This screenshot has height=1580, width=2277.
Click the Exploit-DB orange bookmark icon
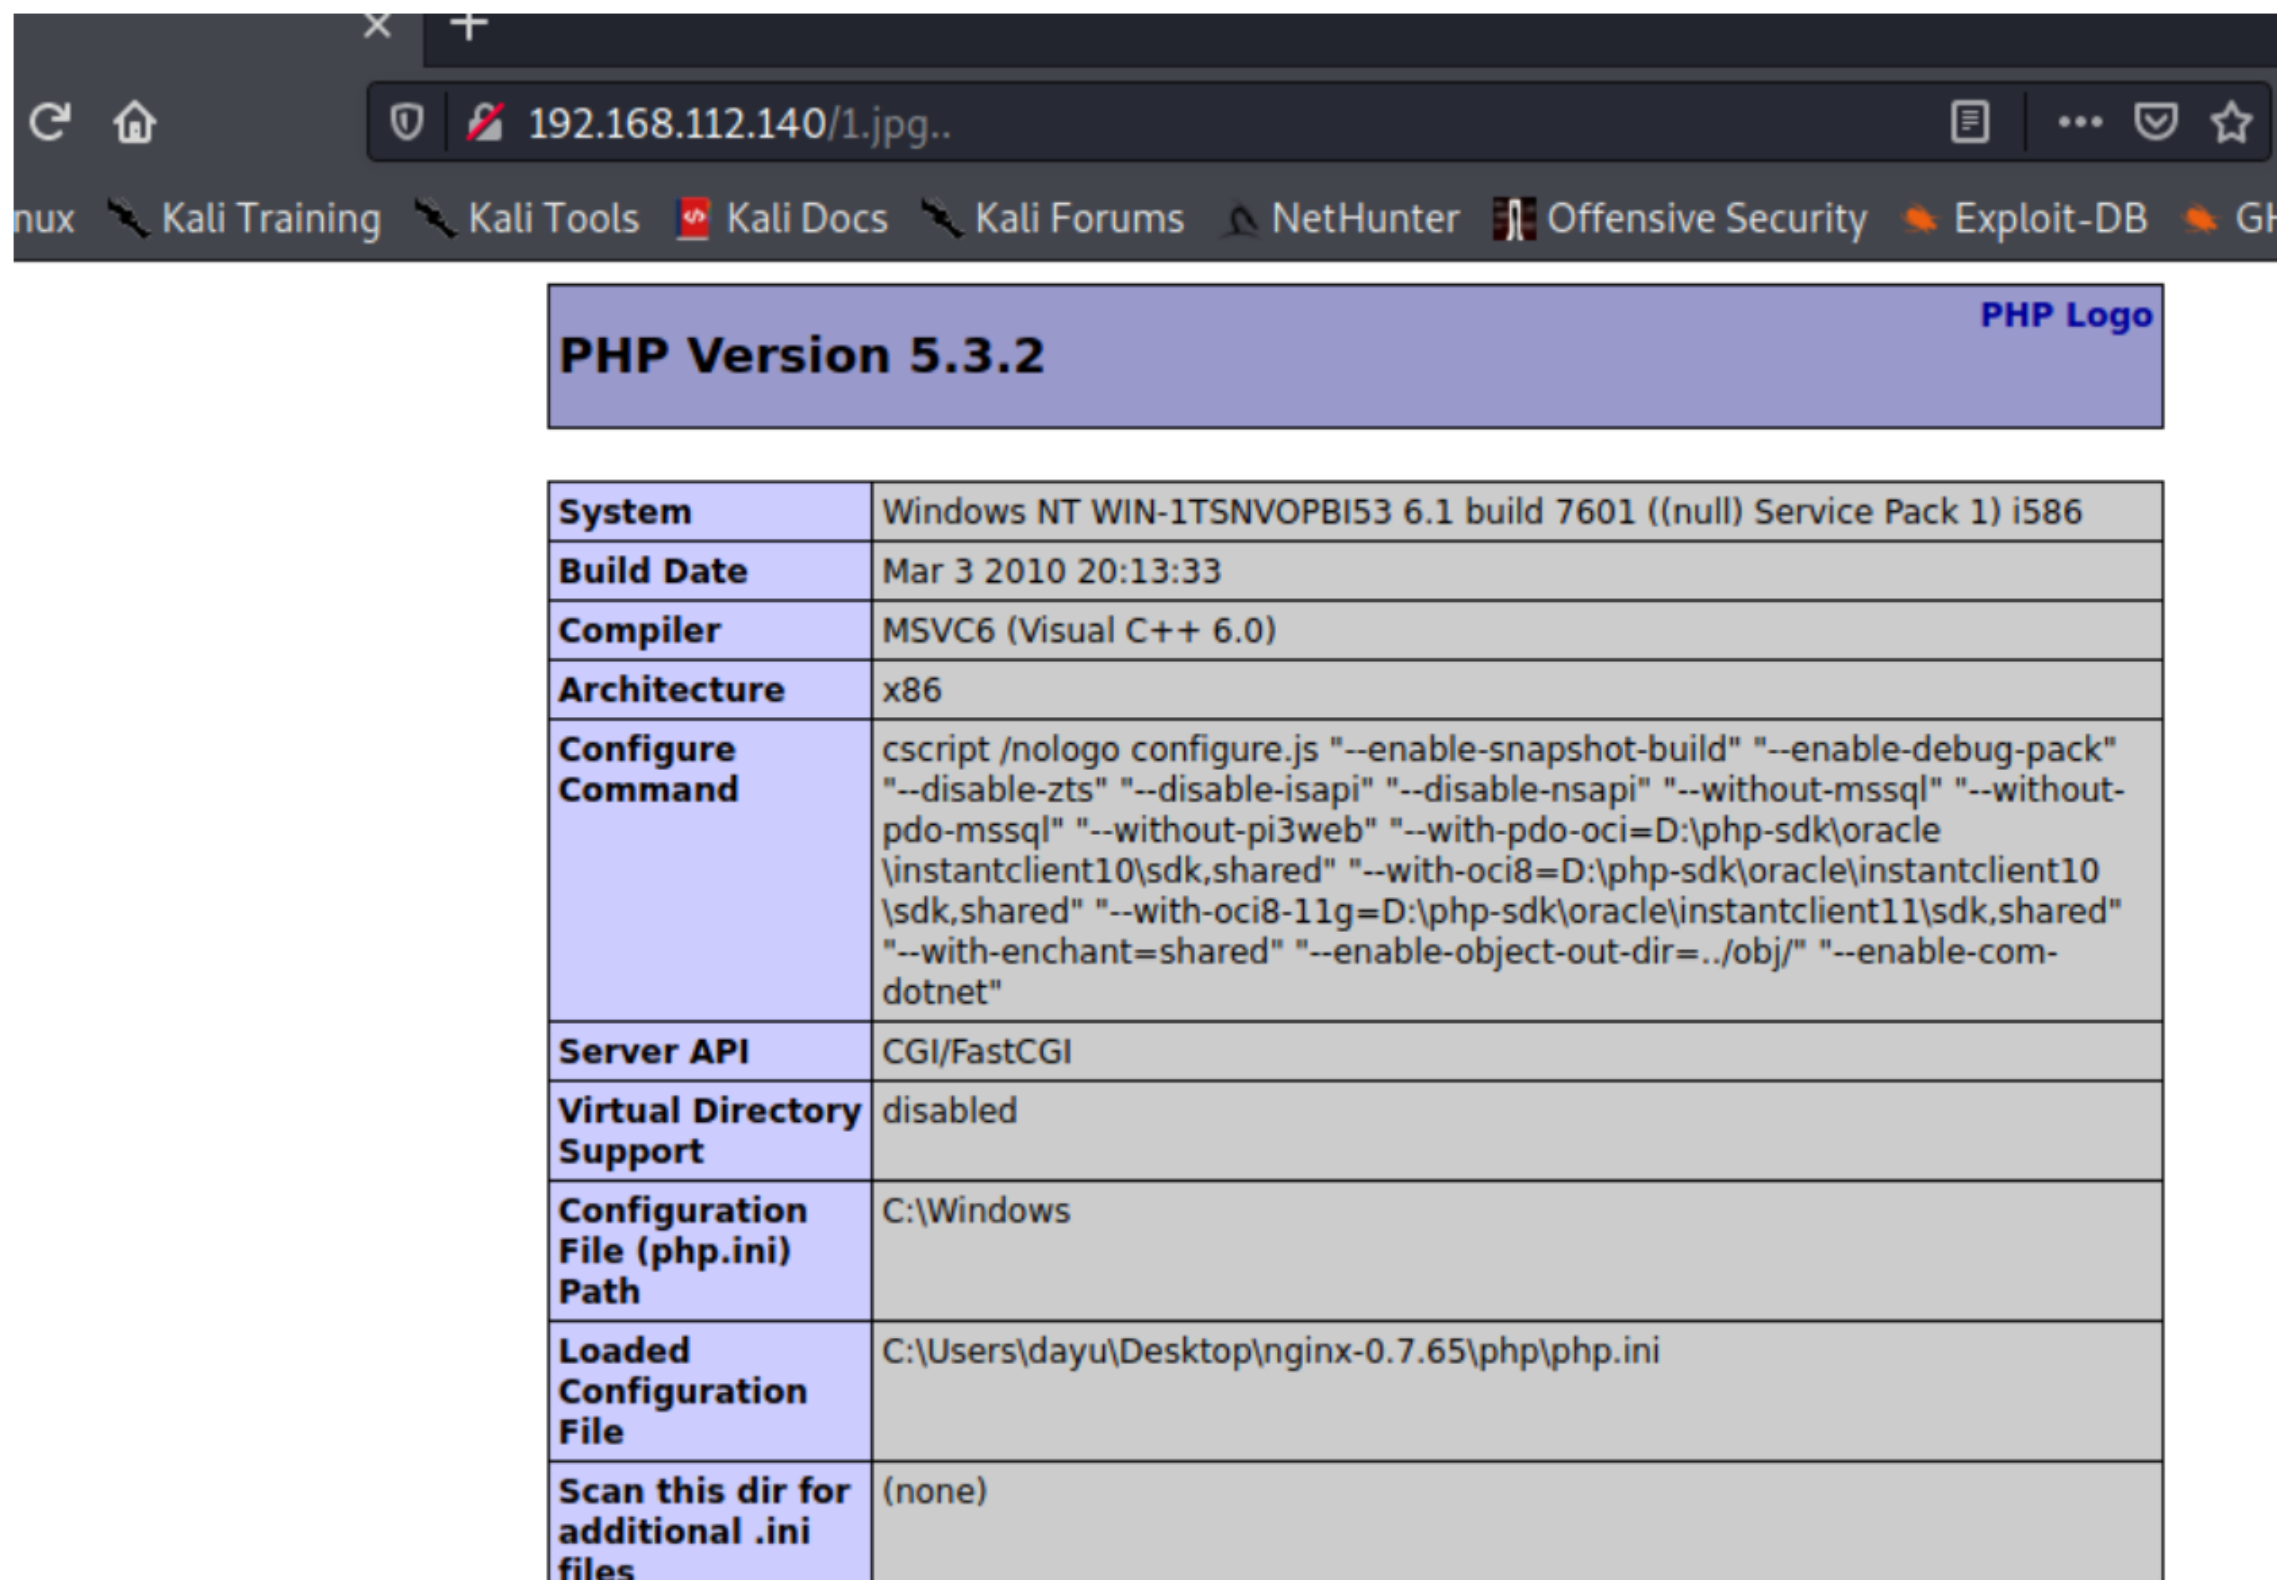click(x=1919, y=218)
